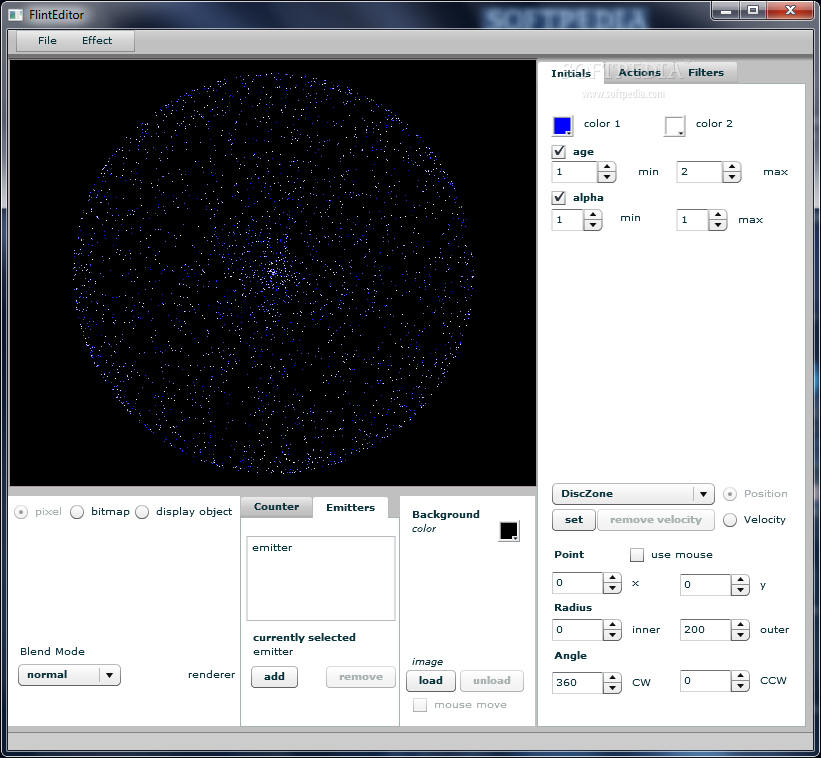Uncheck the age checkbox

[559, 151]
